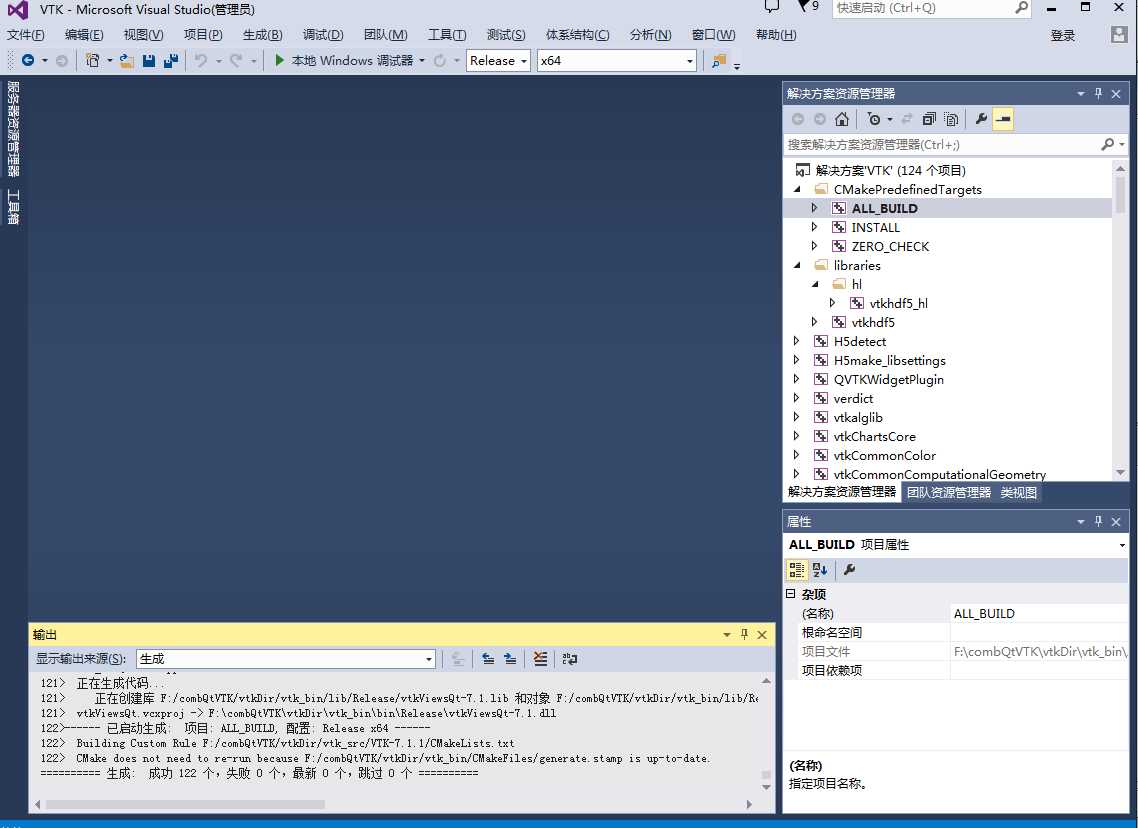Expand the ZERO_CHECK project node

tap(814, 246)
